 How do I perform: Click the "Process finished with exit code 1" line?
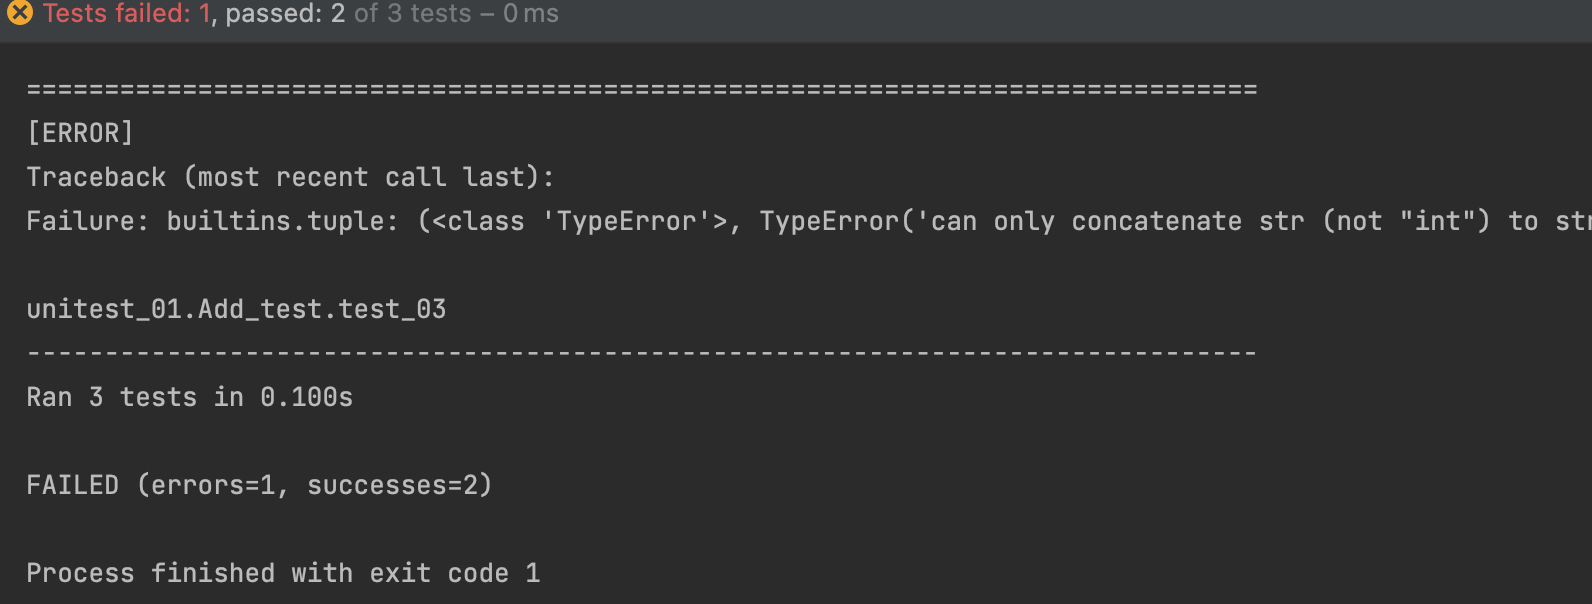[283, 573]
